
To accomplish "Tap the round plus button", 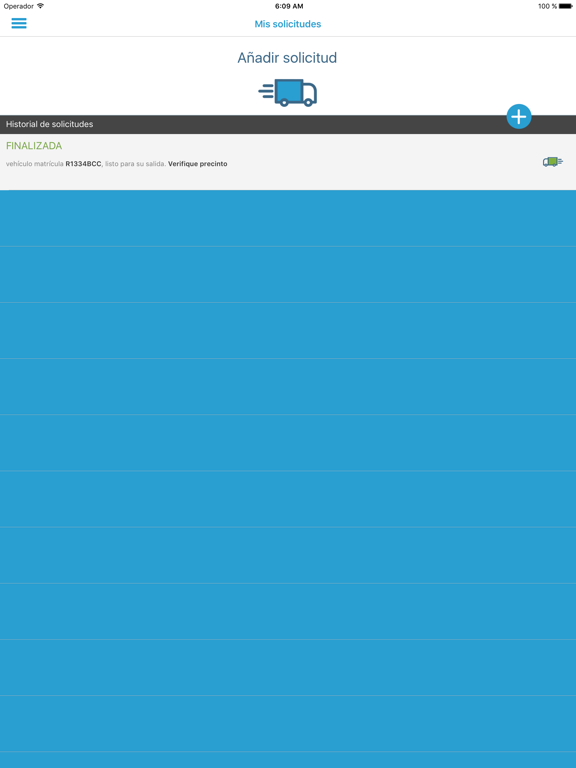I will (x=519, y=117).
